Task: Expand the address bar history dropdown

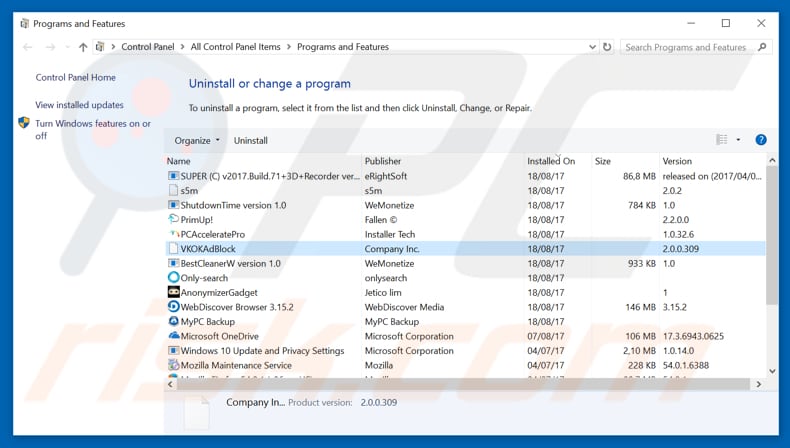Action: click(592, 47)
